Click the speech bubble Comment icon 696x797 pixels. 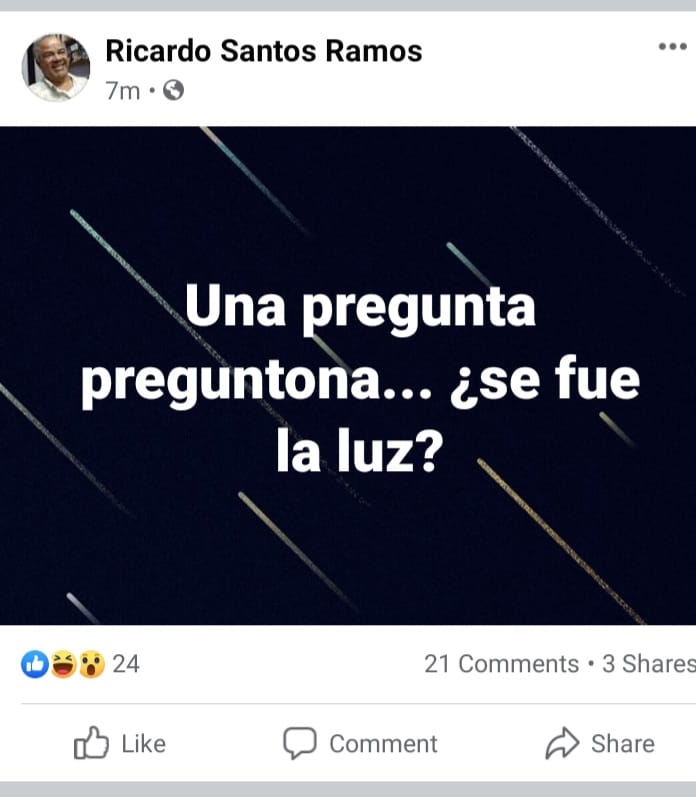pos(300,743)
